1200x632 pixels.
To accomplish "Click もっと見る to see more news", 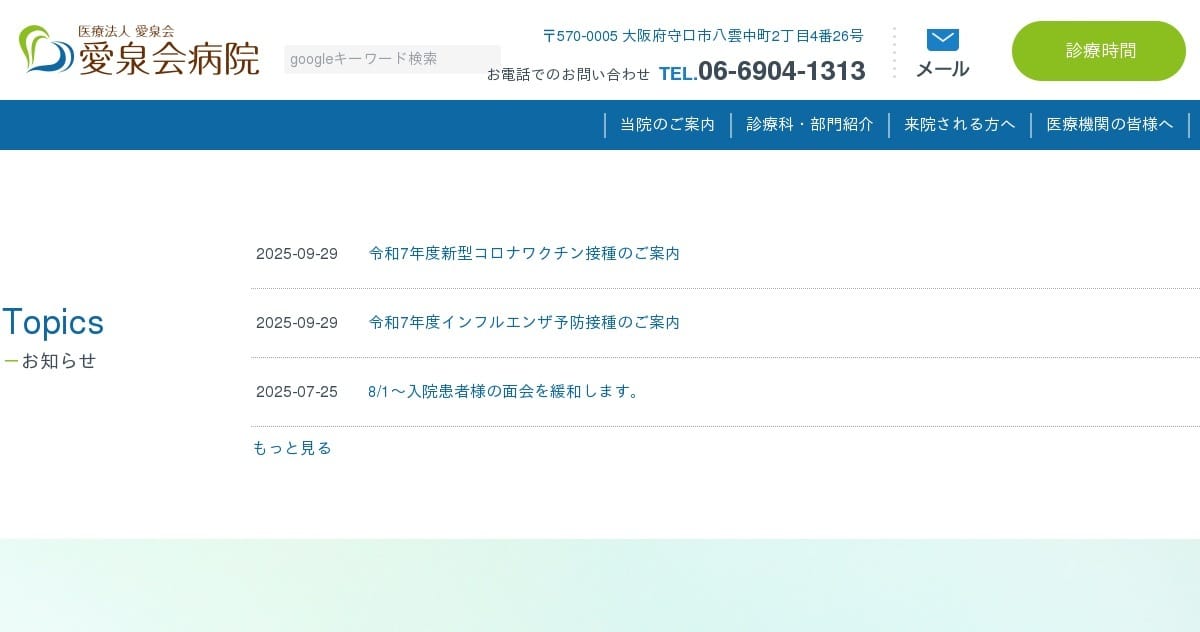I will pos(292,448).
